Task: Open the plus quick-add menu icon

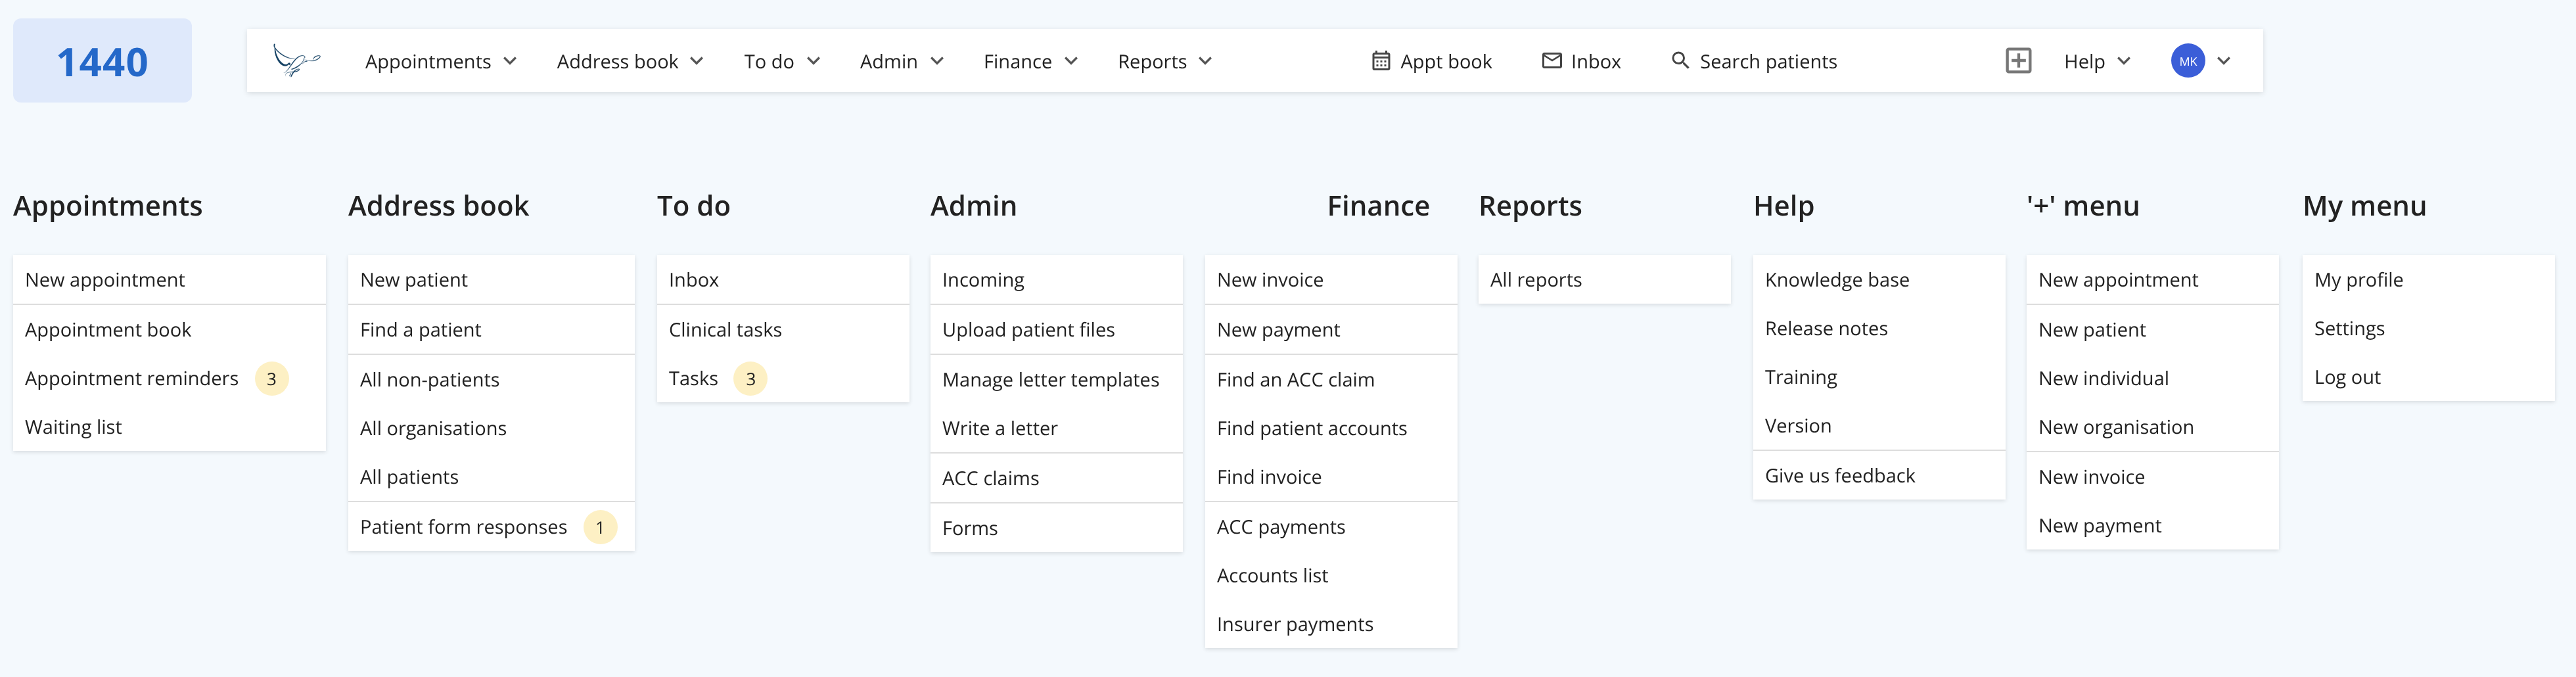Action: (x=2018, y=61)
